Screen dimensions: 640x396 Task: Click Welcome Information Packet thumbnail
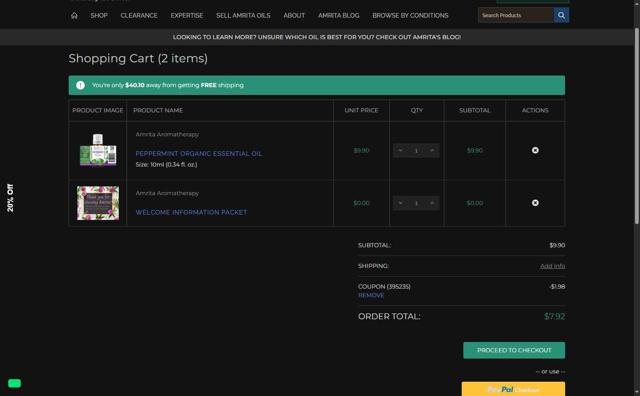pos(98,203)
